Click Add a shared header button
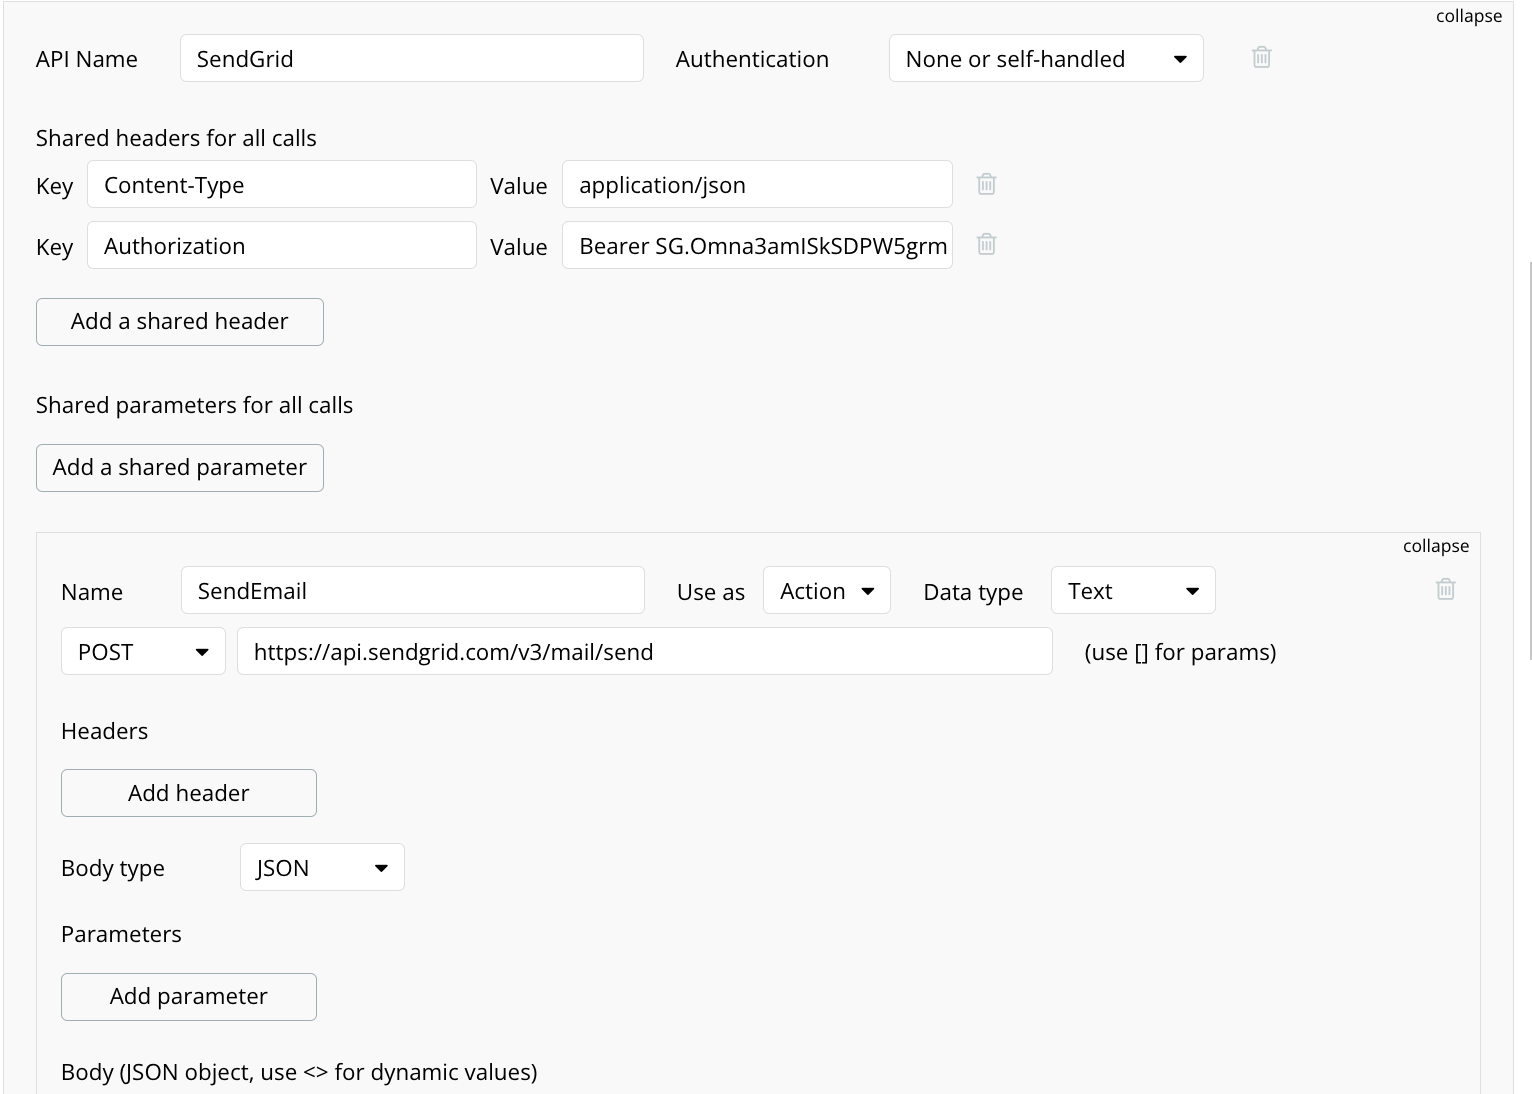The image size is (1532, 1094). click(x=180, y=322)
